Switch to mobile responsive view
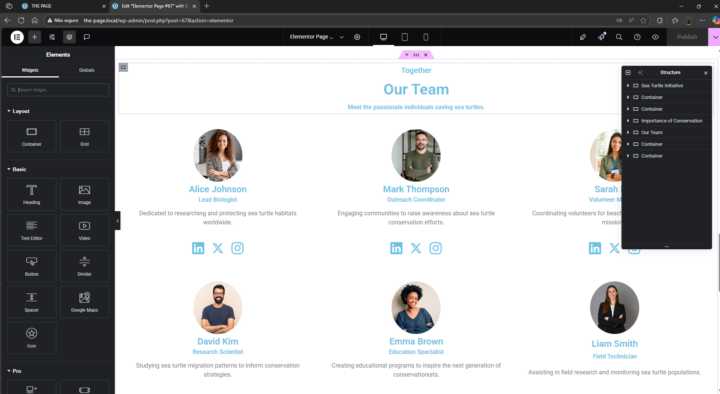This screenshot has height=394, width=720. [x=426, y=37]
